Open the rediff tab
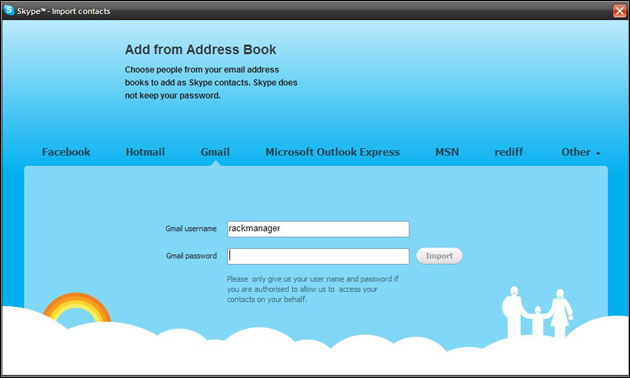 [x=509, y=152]
